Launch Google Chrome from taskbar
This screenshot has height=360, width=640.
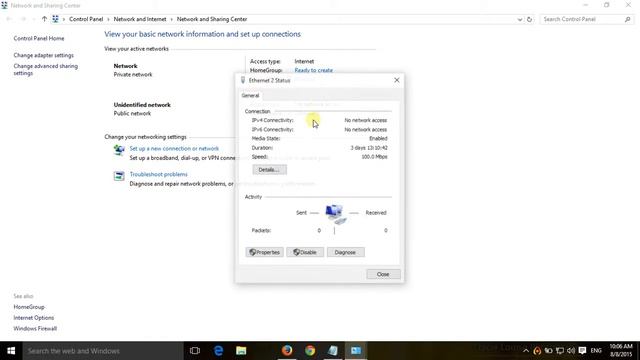310,351
